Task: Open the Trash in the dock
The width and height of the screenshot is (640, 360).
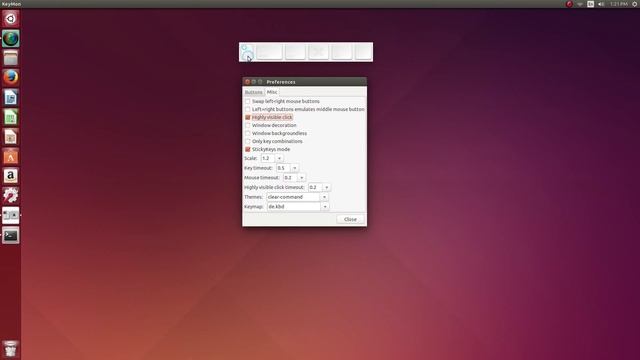Action: click(x=11, y=349)
